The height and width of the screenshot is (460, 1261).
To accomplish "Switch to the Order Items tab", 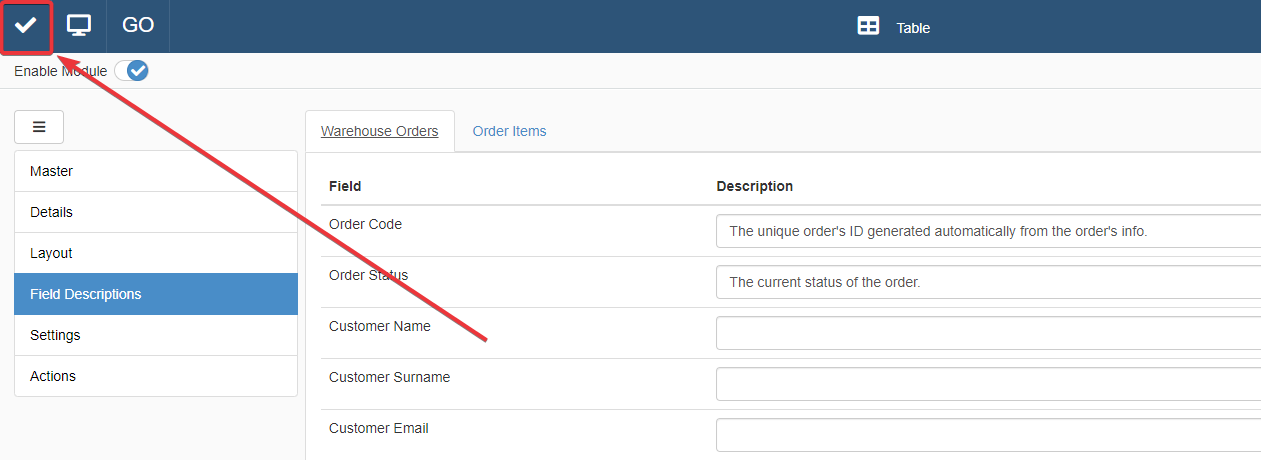I will tap(509, 131).
